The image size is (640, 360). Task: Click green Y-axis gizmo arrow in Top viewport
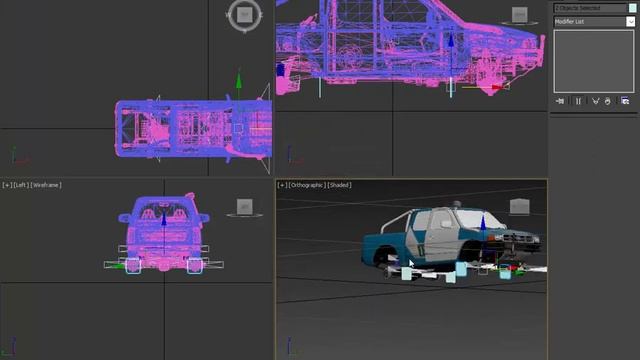coord(239,81)
